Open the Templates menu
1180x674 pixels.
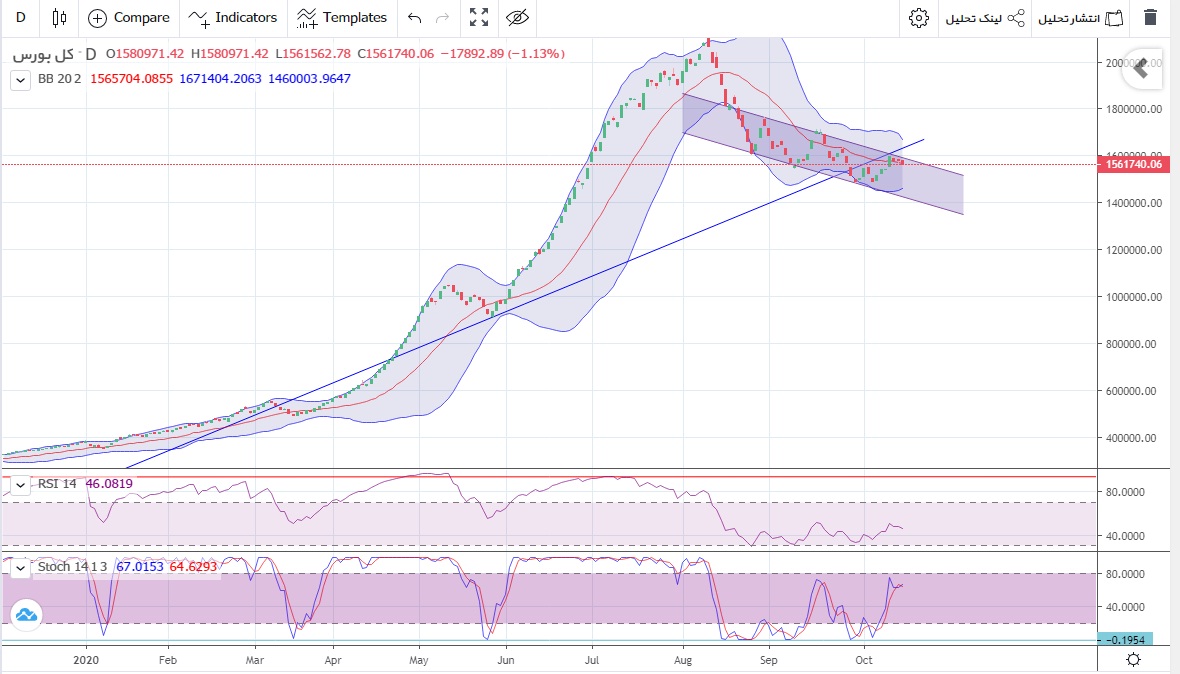click(342, 17)
